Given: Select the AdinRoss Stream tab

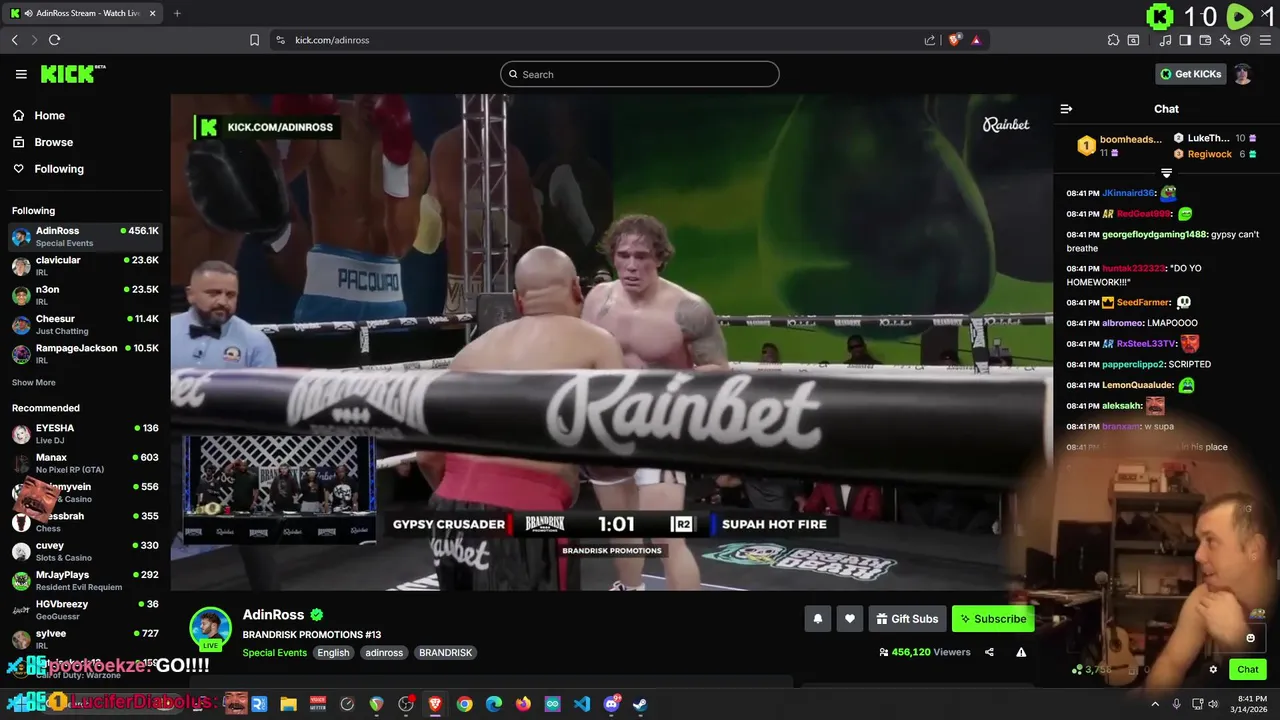Looking at the screenshot, I should [83, 13].
